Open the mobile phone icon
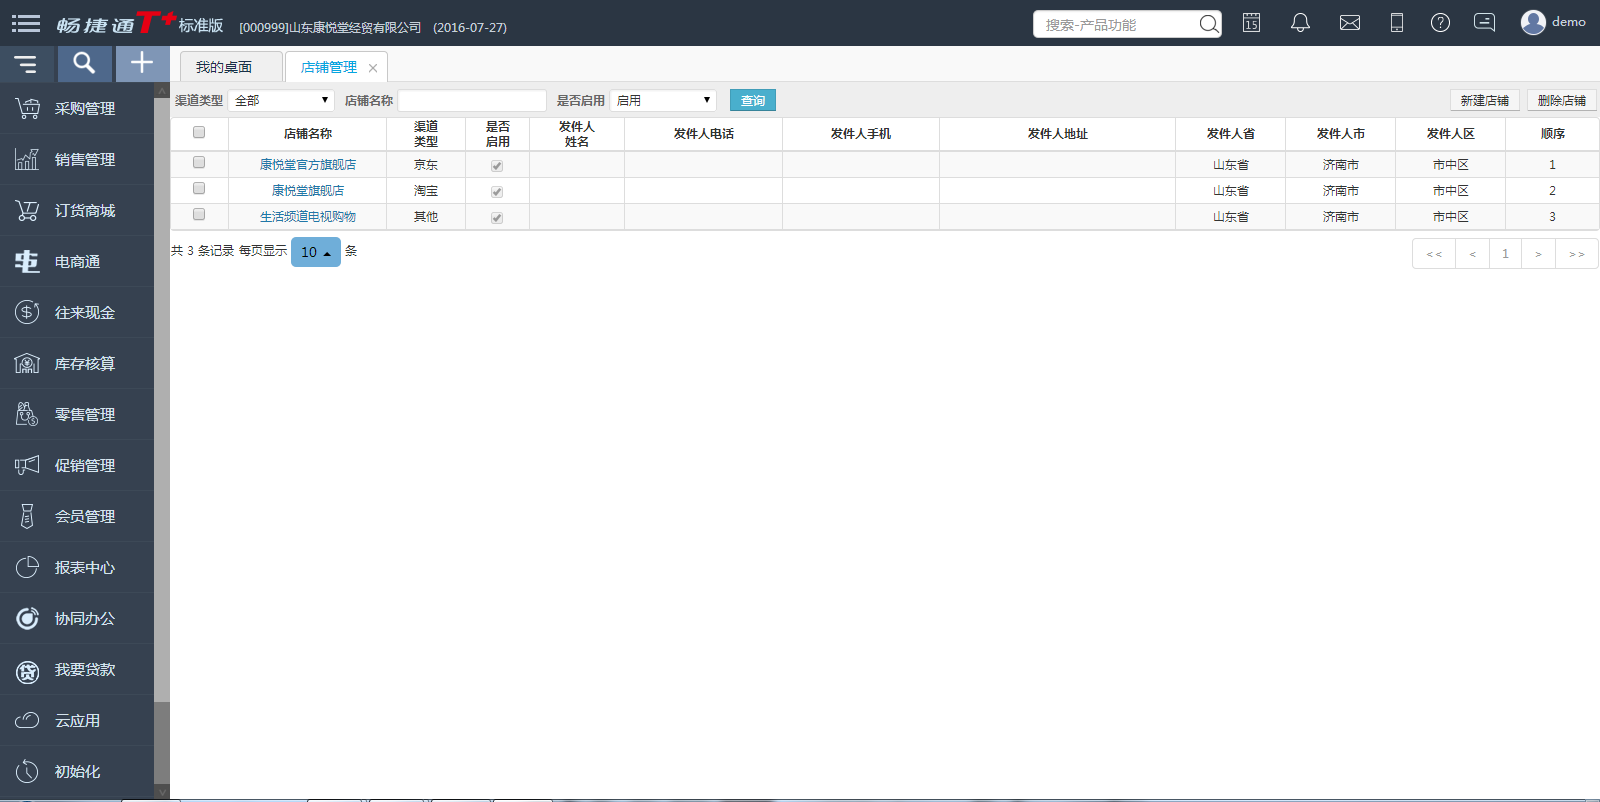 1396,23
